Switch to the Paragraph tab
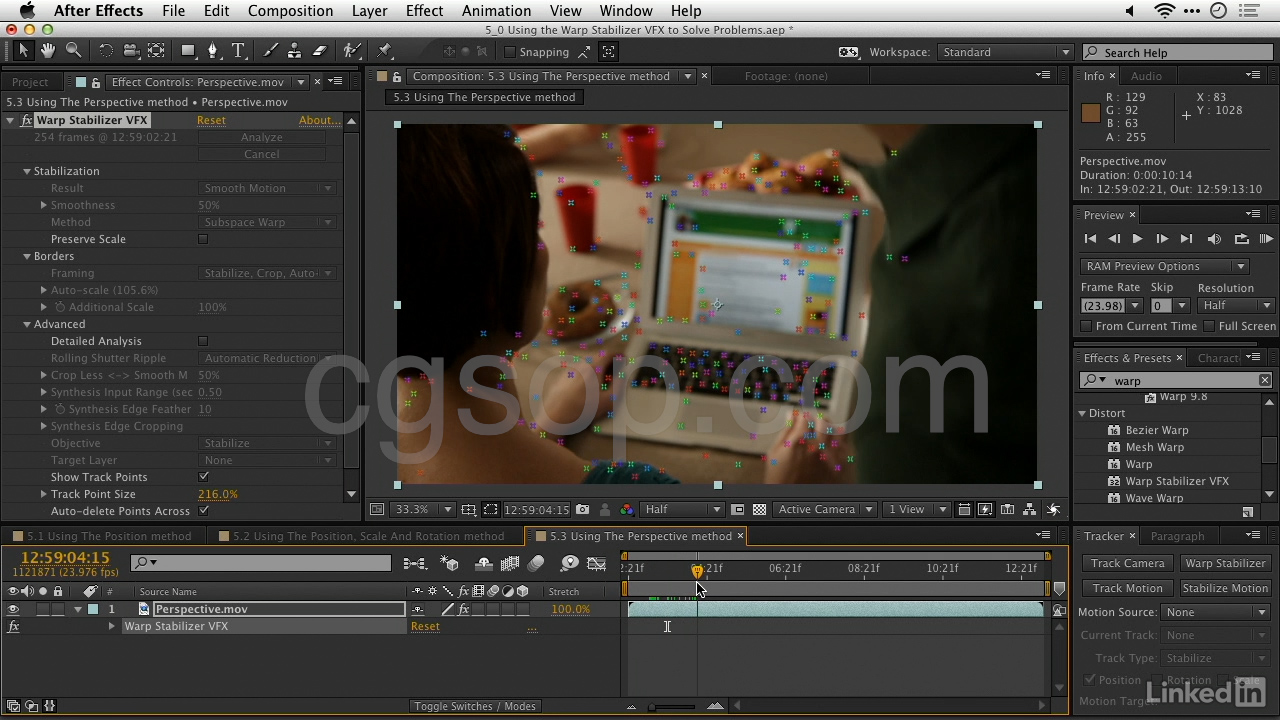Viewport: 1280px width, 720px height. click(x=1177, y=536)
